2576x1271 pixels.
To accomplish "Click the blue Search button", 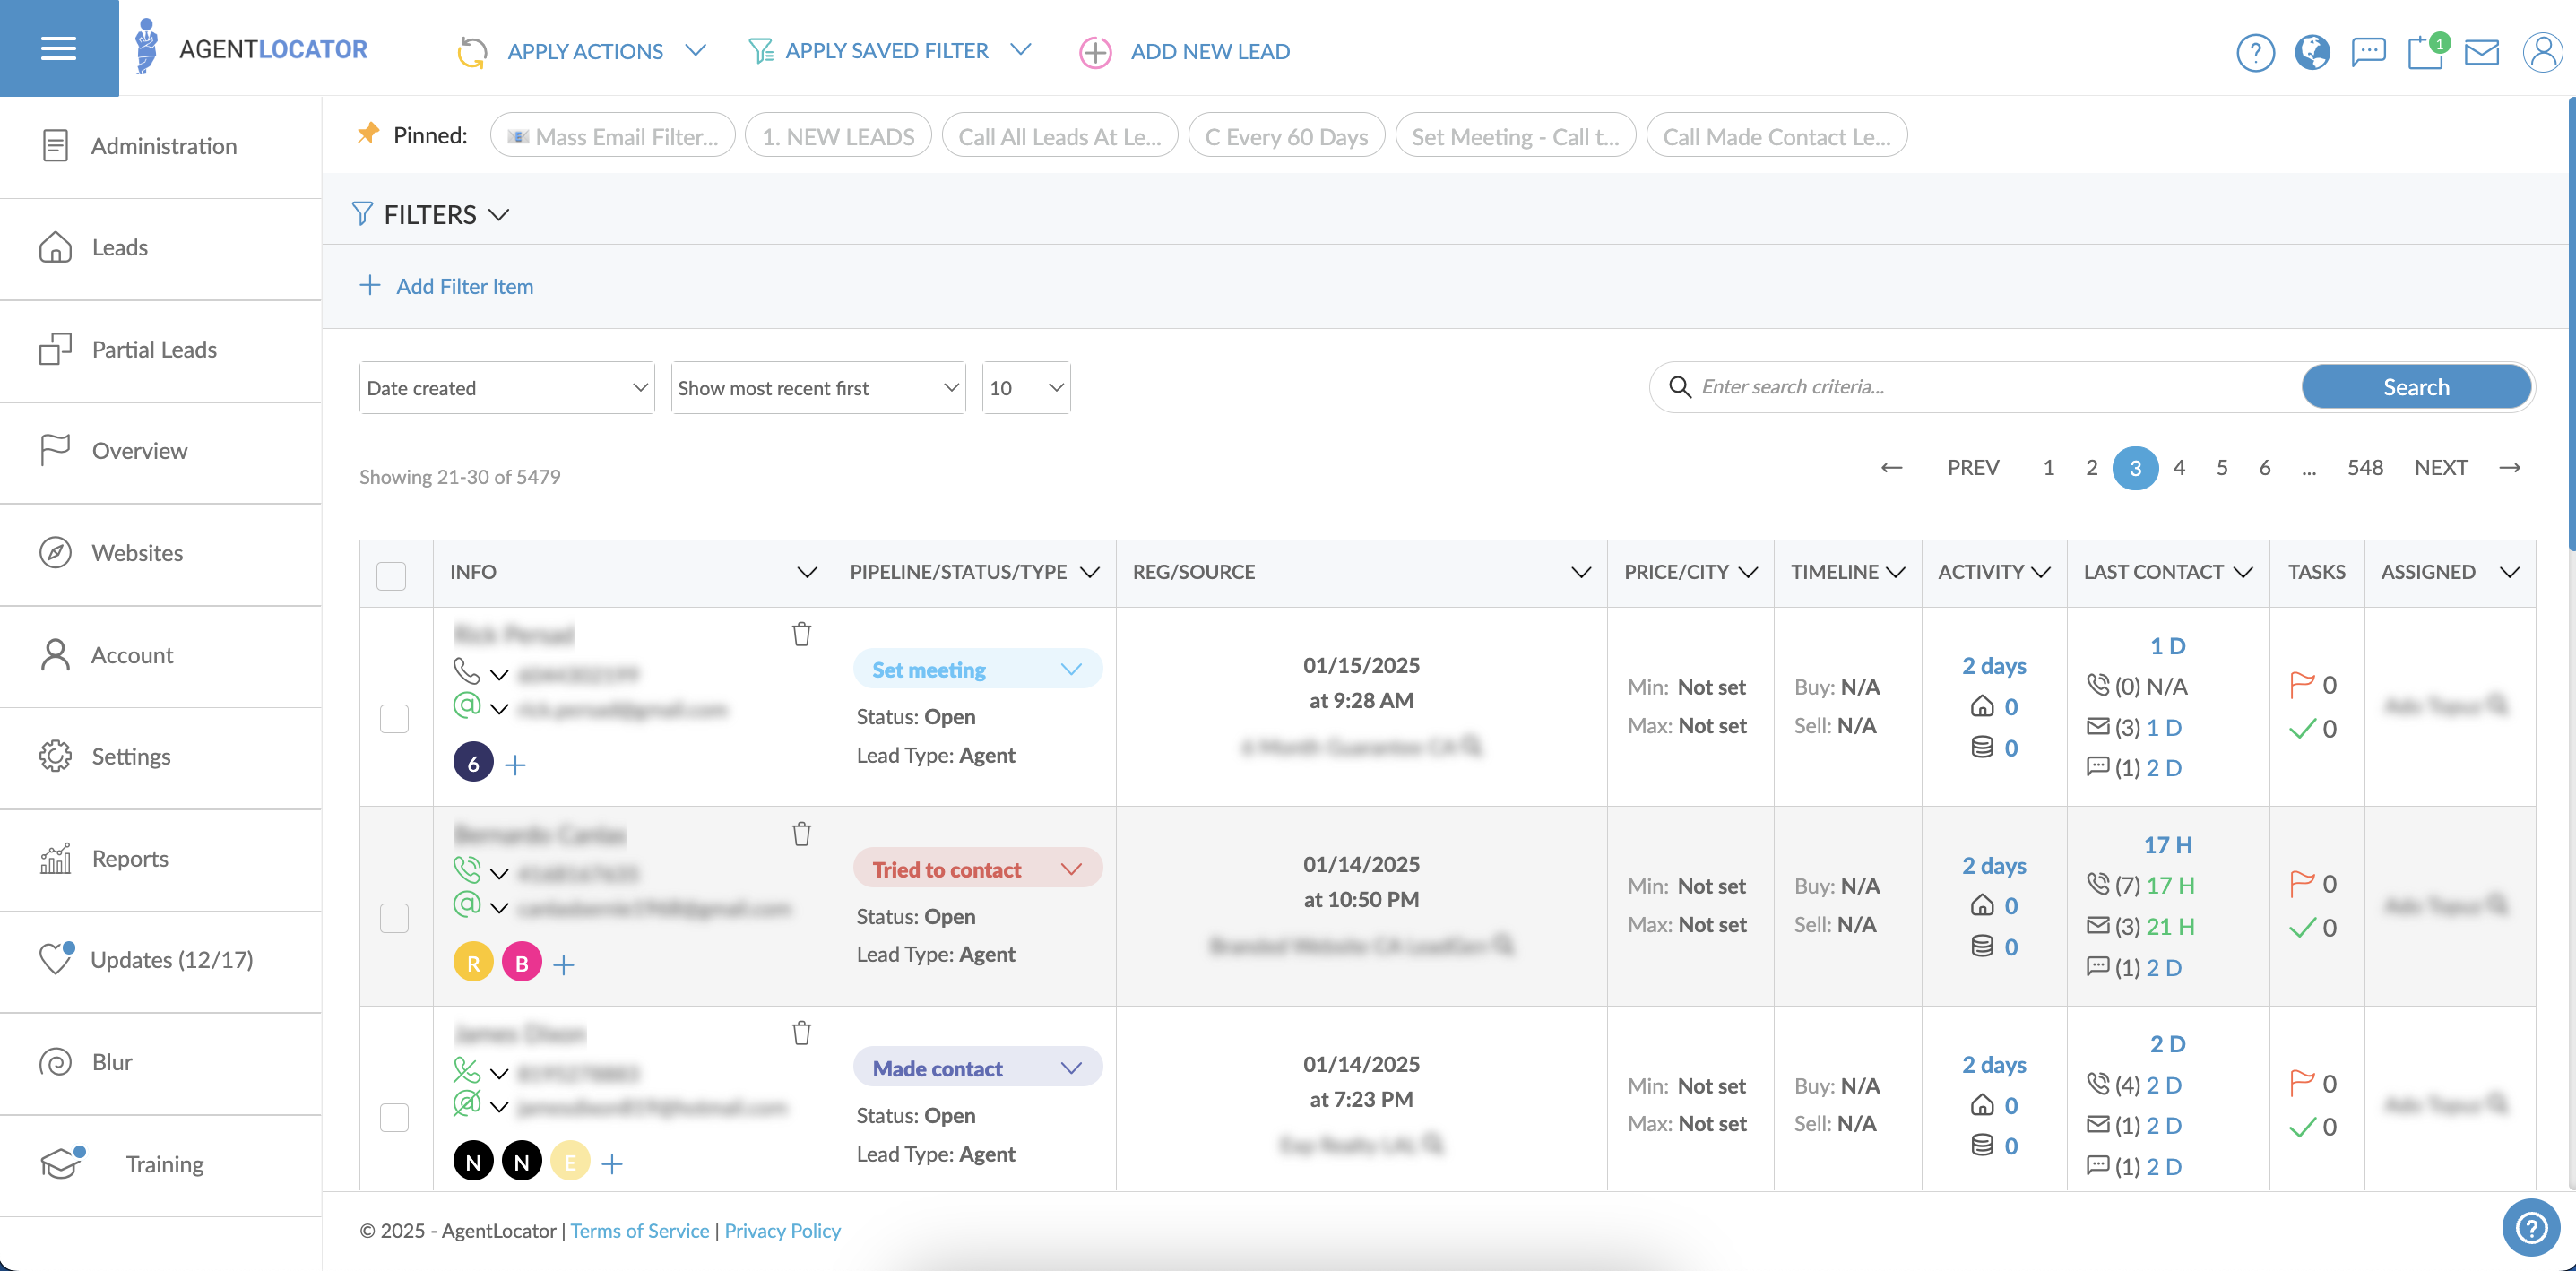I will tap(2415, 387).
